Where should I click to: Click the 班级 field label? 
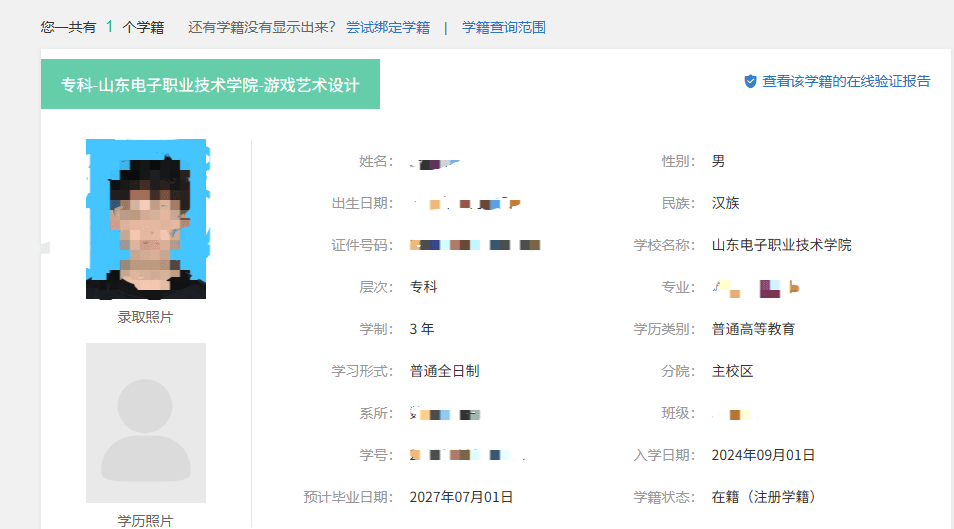(x=678, y=413)
